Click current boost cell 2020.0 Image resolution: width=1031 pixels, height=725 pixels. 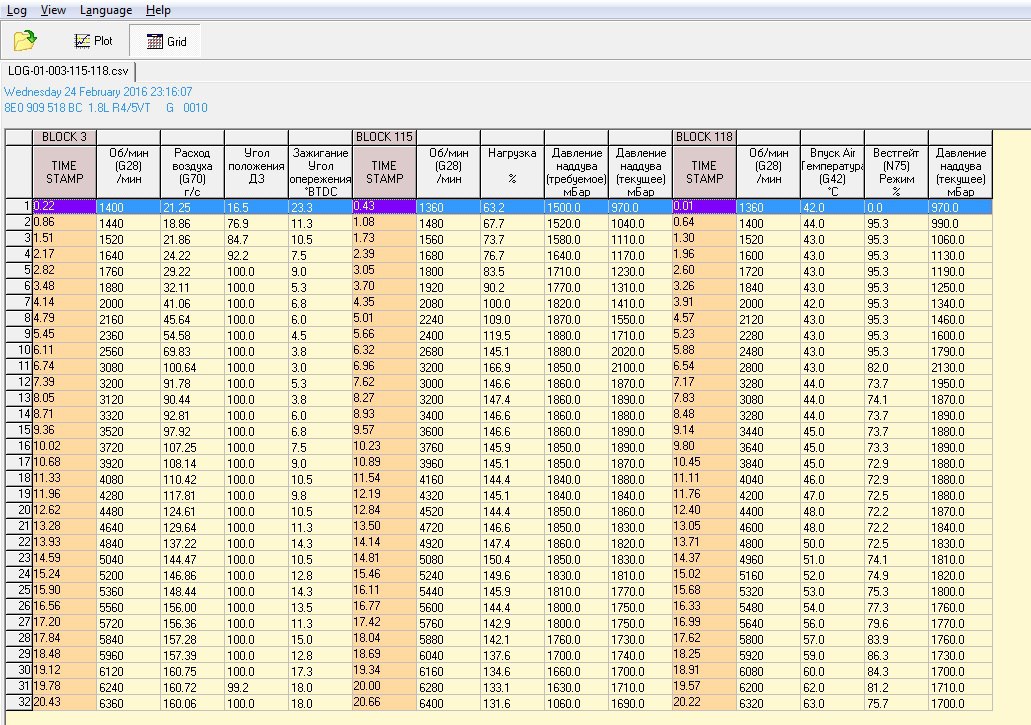[640, 352]
